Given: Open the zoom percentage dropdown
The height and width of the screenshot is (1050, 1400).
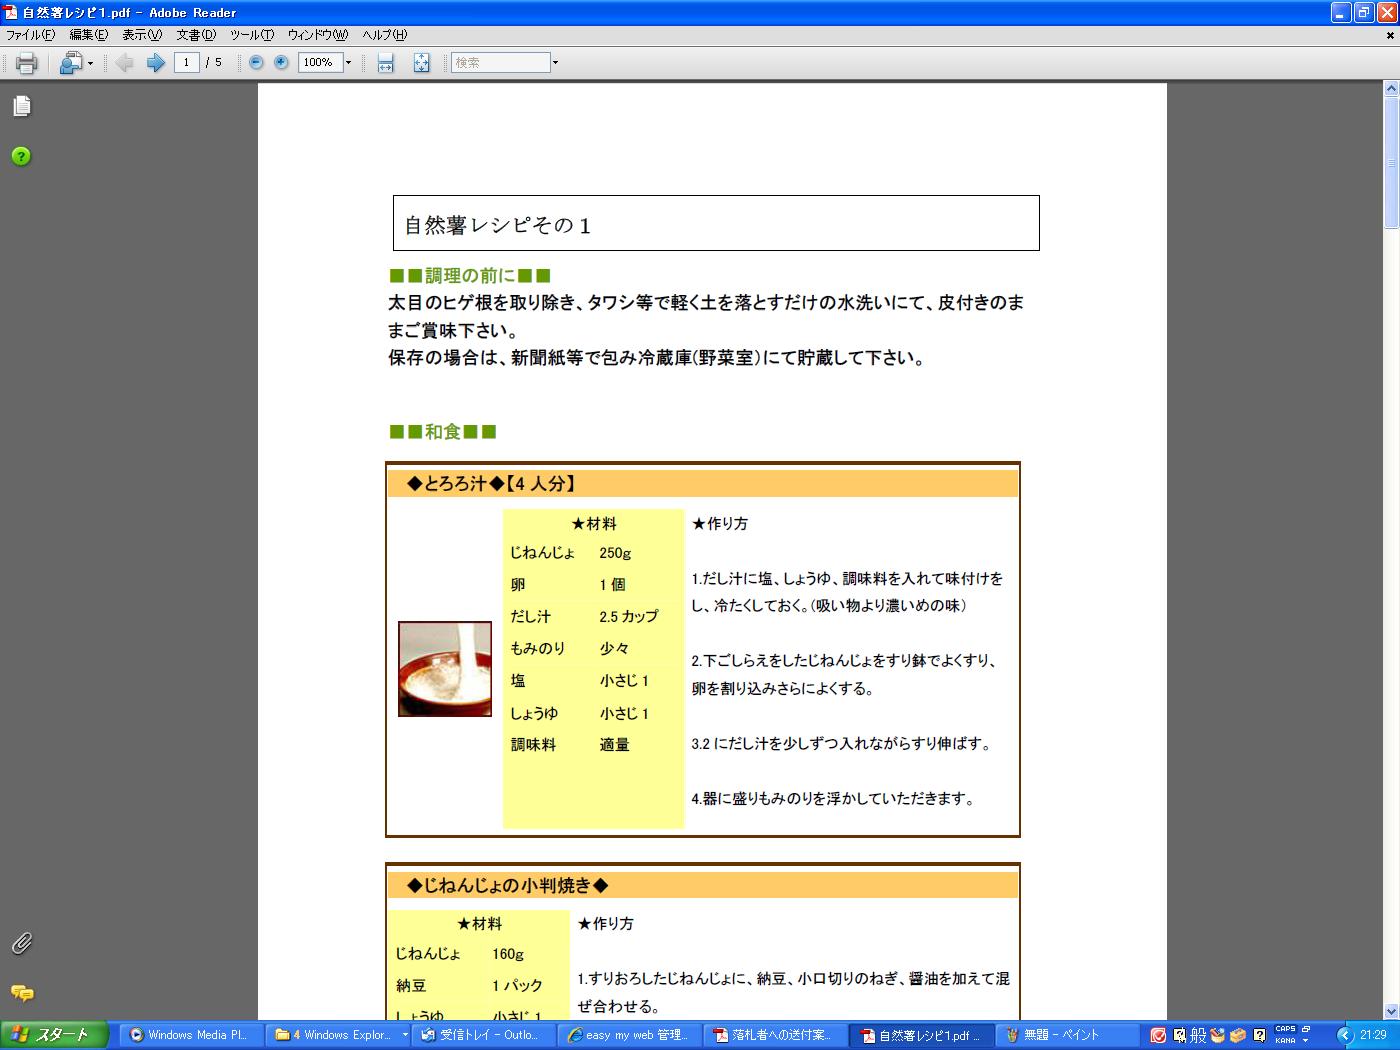Looking at the screenshot, I should (x=348, y=63).
